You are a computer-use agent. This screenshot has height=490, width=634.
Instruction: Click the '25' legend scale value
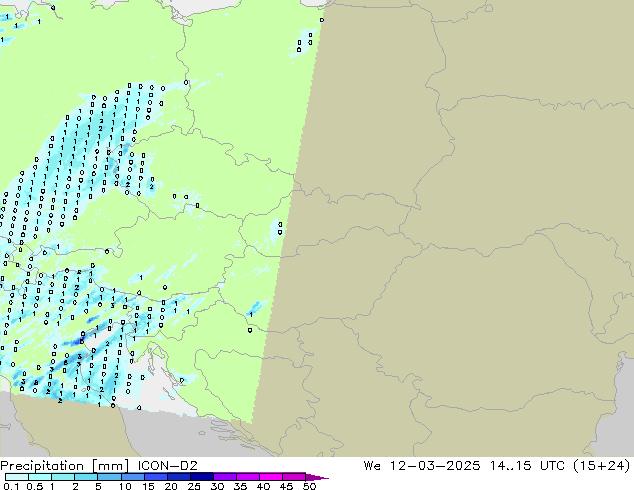194,486
